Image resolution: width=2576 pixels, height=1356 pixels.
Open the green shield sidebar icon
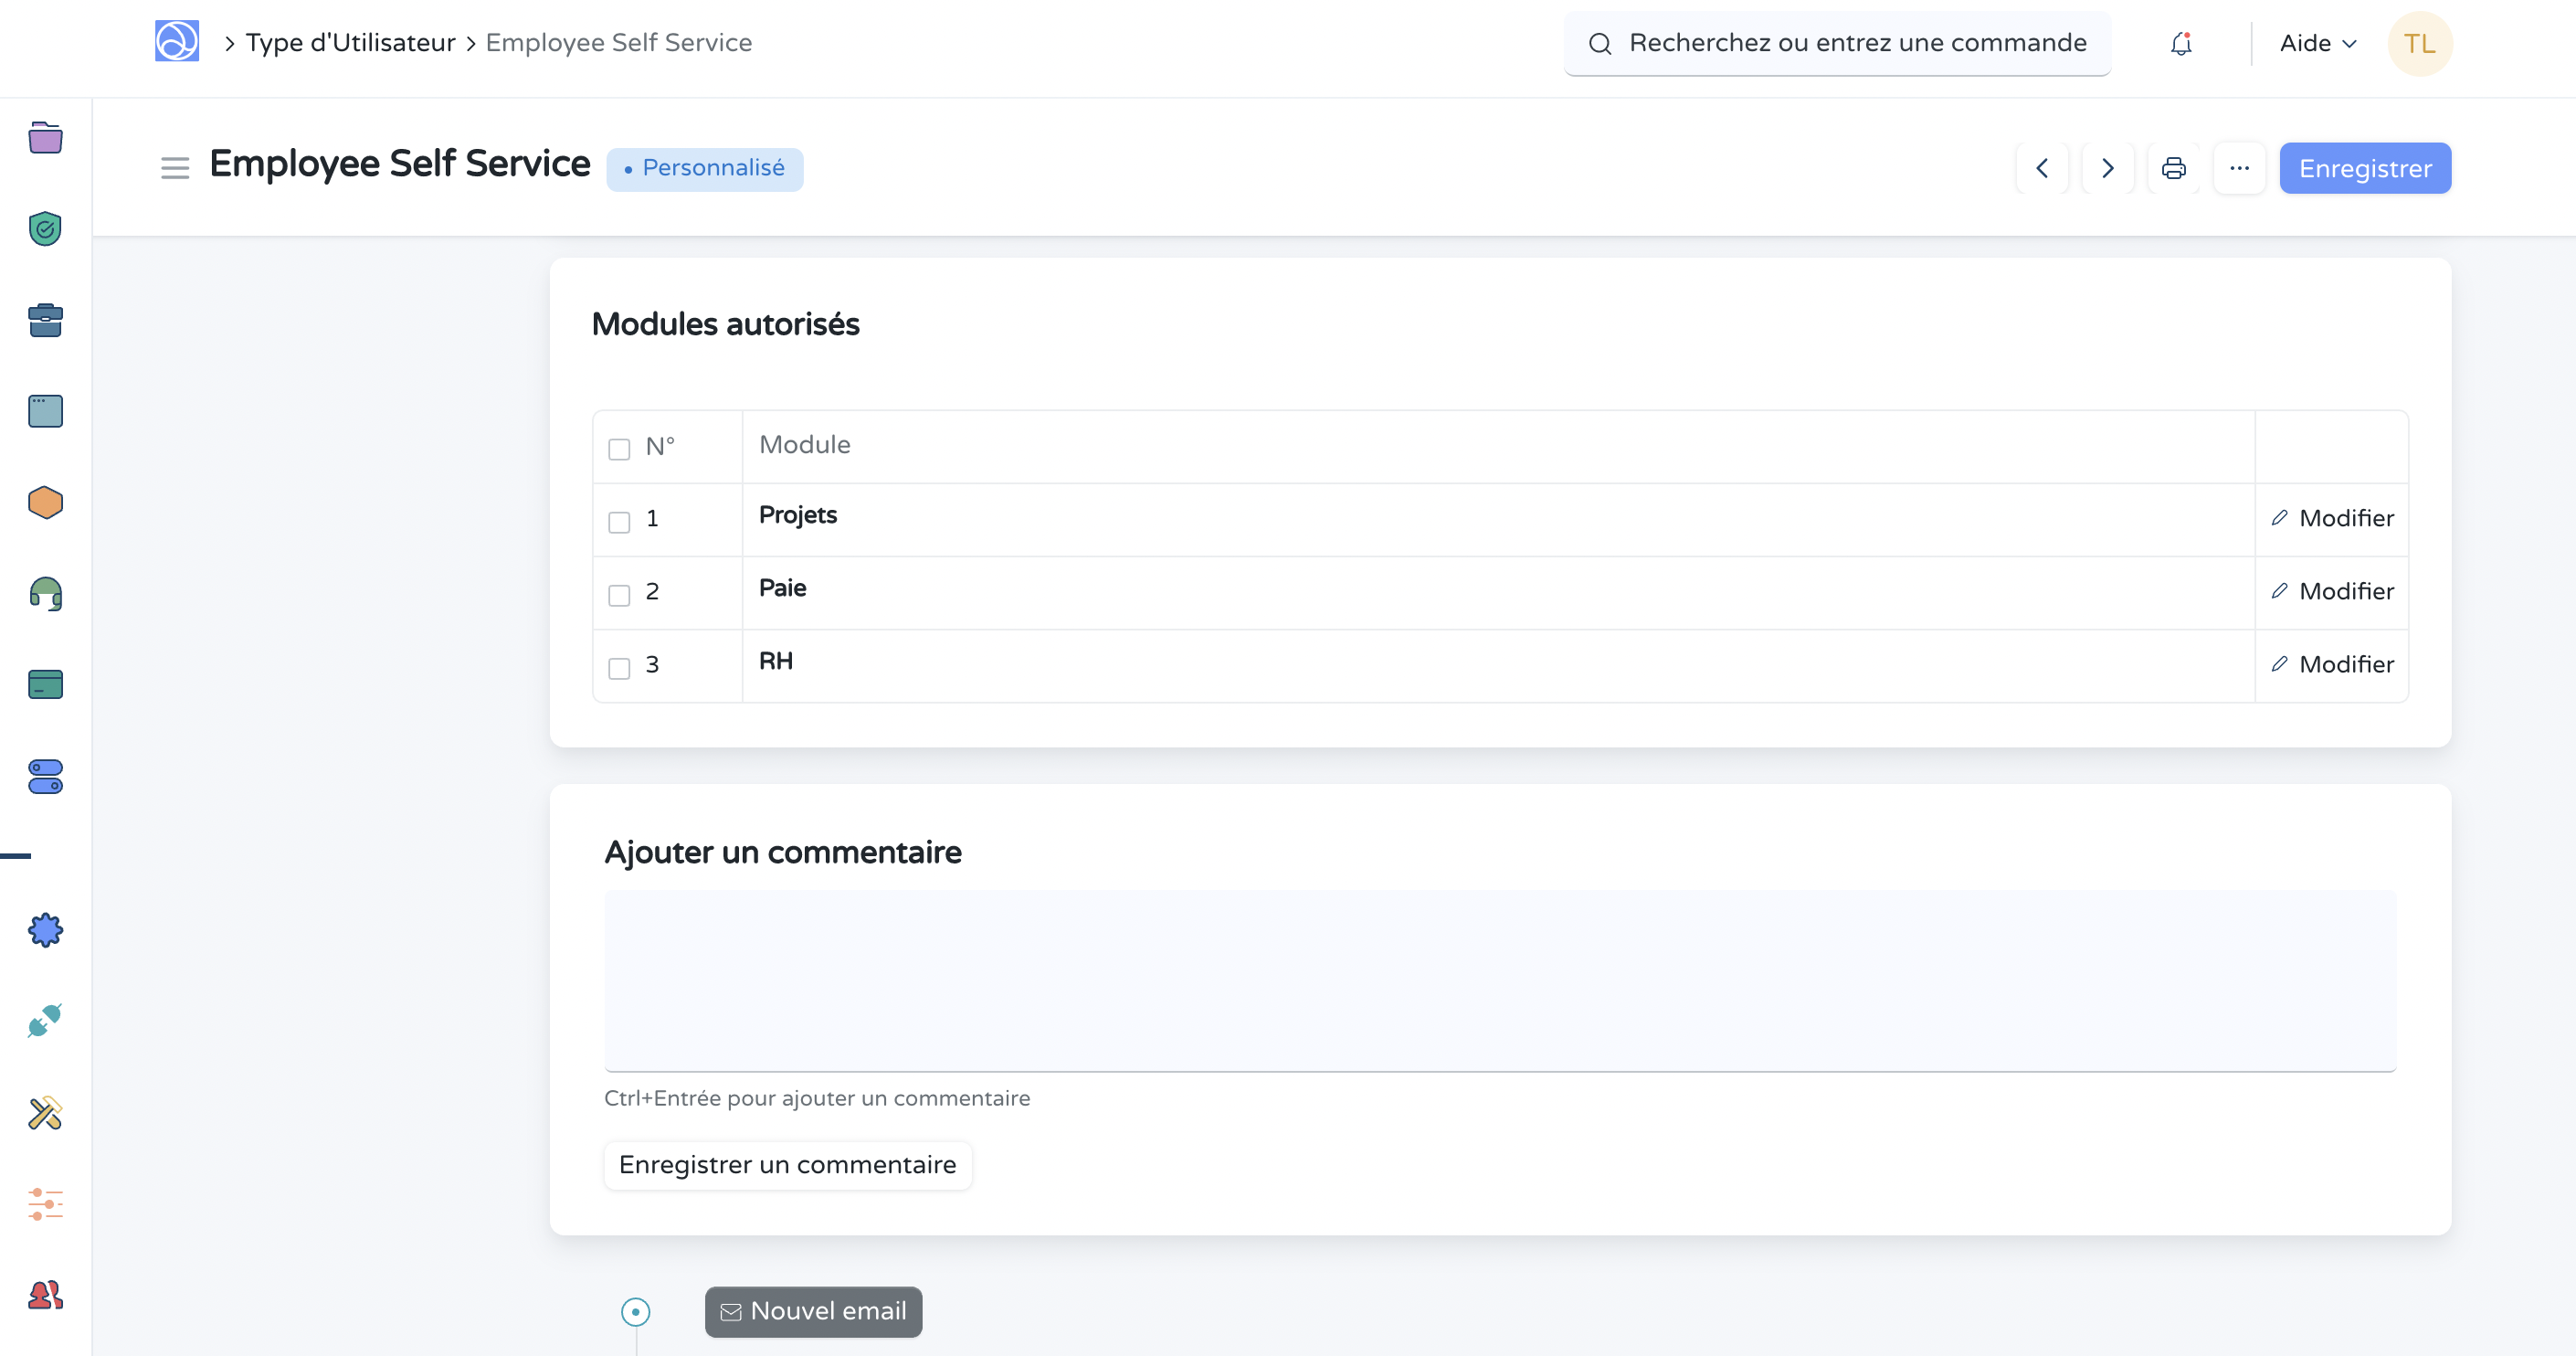45,229
